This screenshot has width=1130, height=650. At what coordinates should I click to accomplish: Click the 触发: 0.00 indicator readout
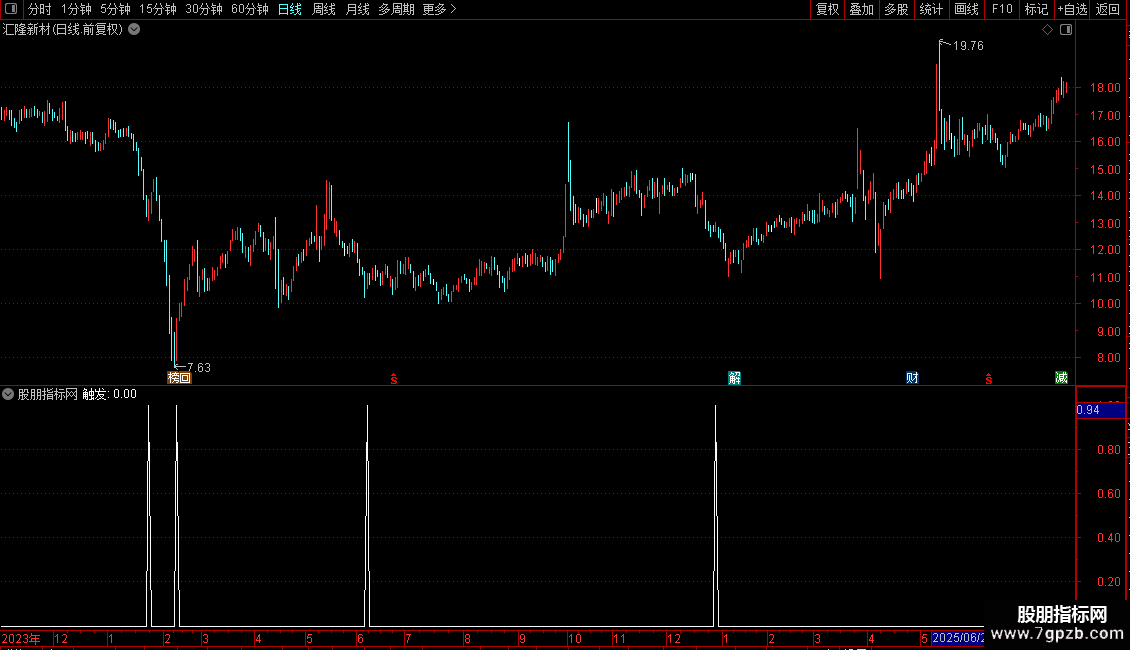(x=110, y=394)
